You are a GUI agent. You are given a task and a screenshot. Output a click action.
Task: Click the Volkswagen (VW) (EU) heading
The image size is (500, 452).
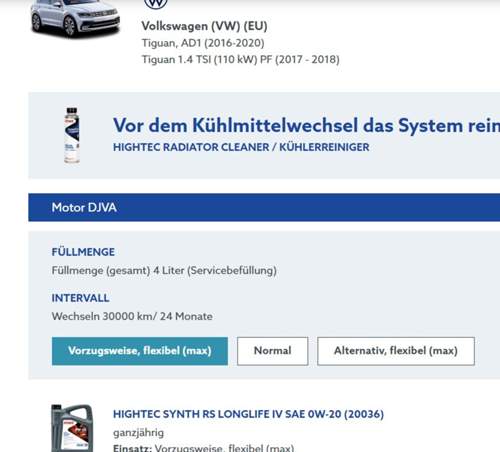tap(204, 26)
